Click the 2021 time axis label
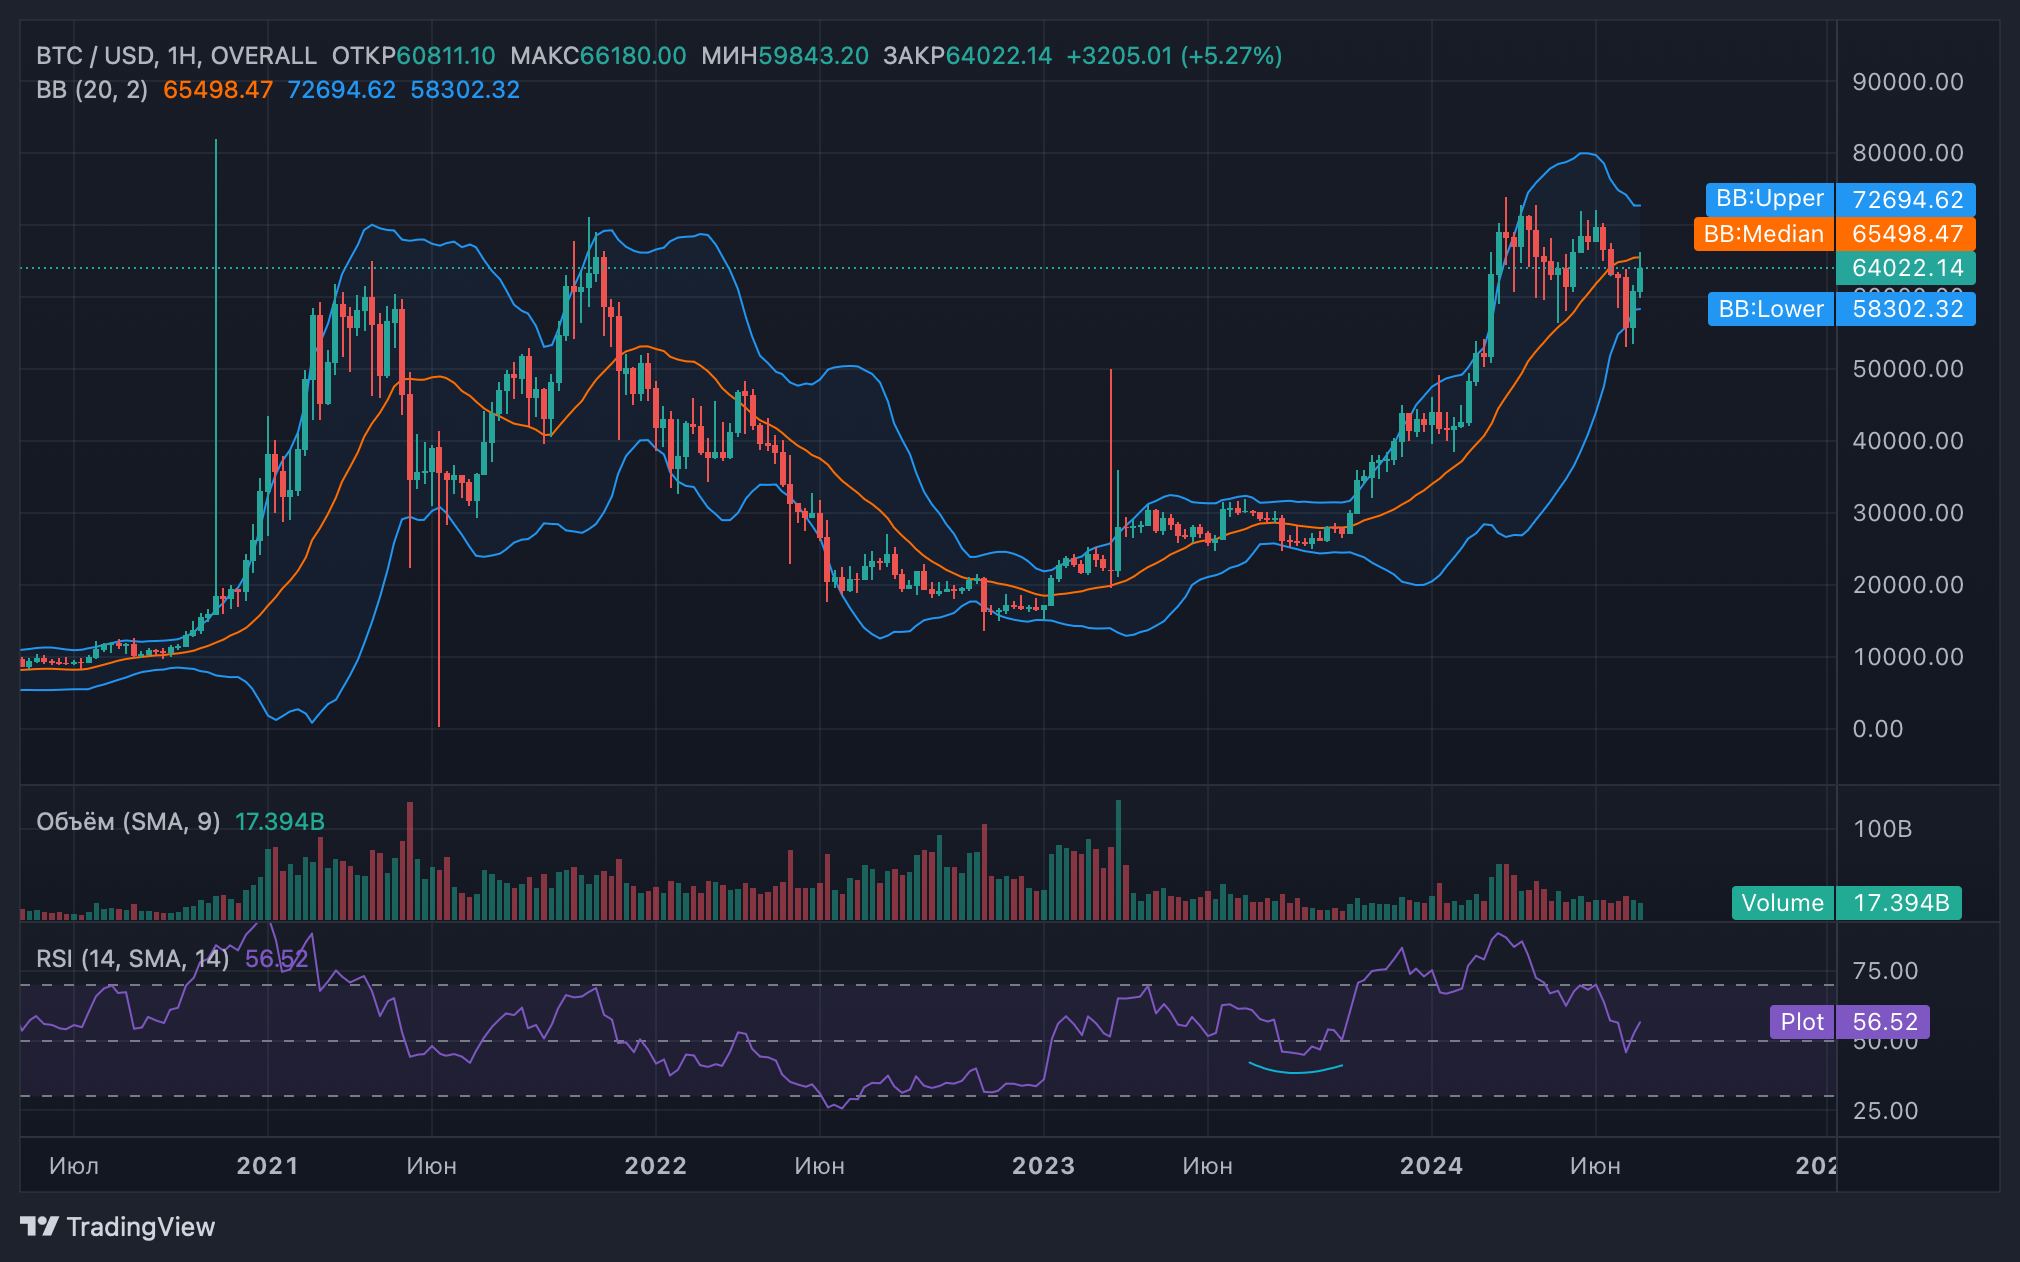2020x1262 pixels. (x=267, y=1166)
